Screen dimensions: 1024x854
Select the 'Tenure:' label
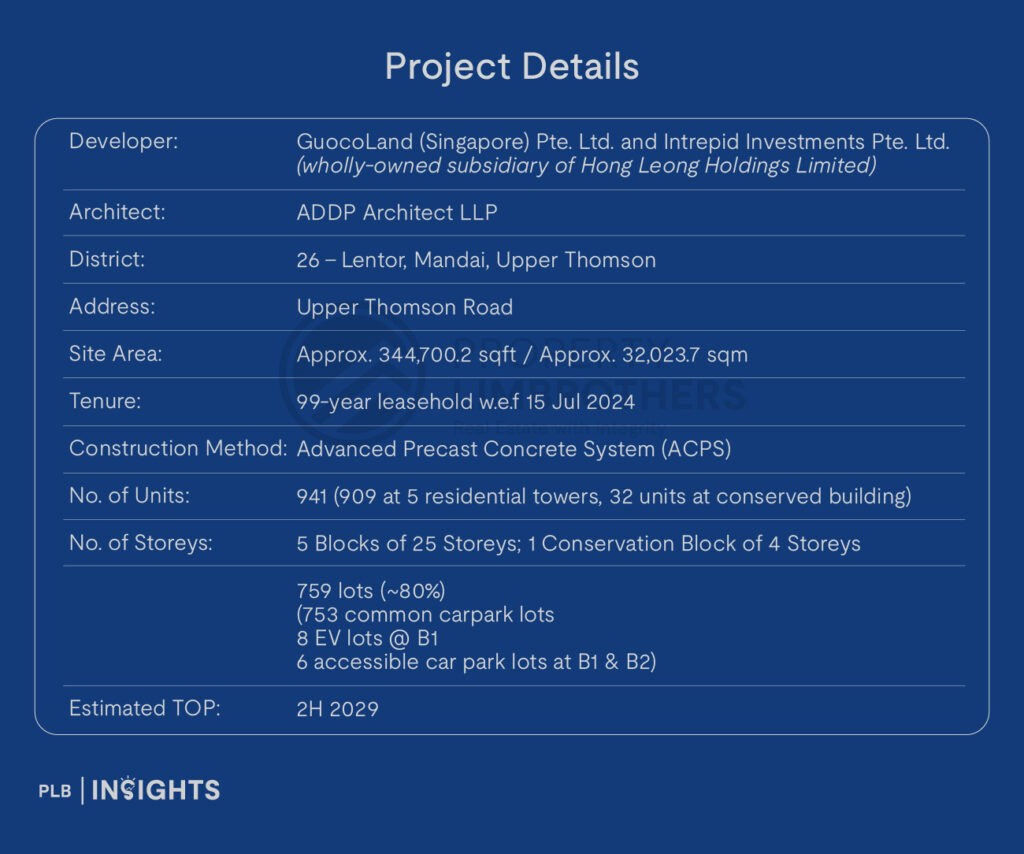pos(105,400)
